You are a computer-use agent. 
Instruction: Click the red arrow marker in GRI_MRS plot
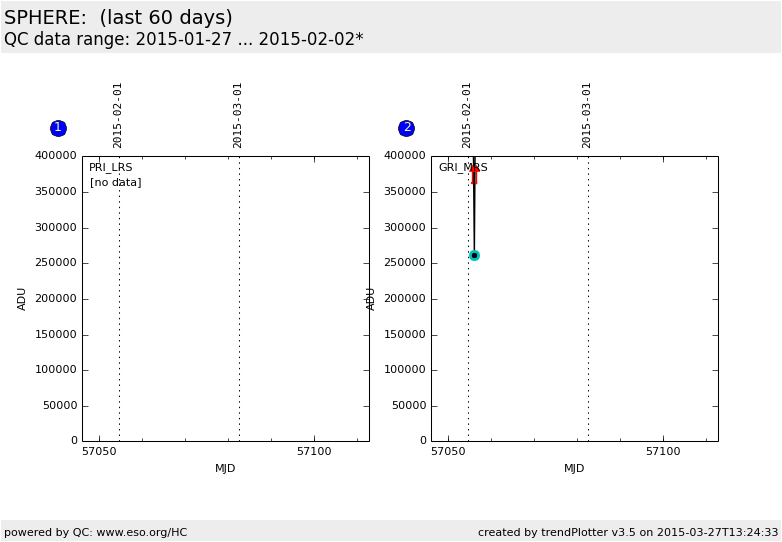pyautogui.click(x=474, y=173)
